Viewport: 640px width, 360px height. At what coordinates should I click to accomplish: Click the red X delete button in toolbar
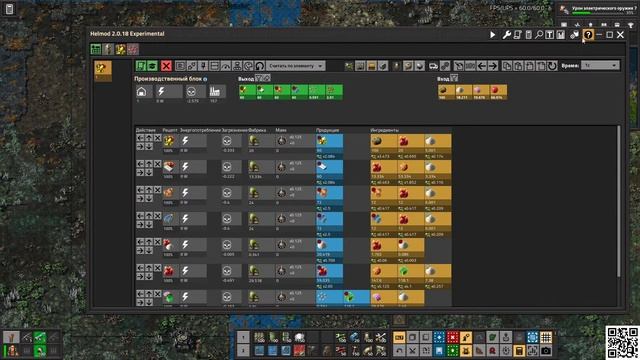[166, 66]
